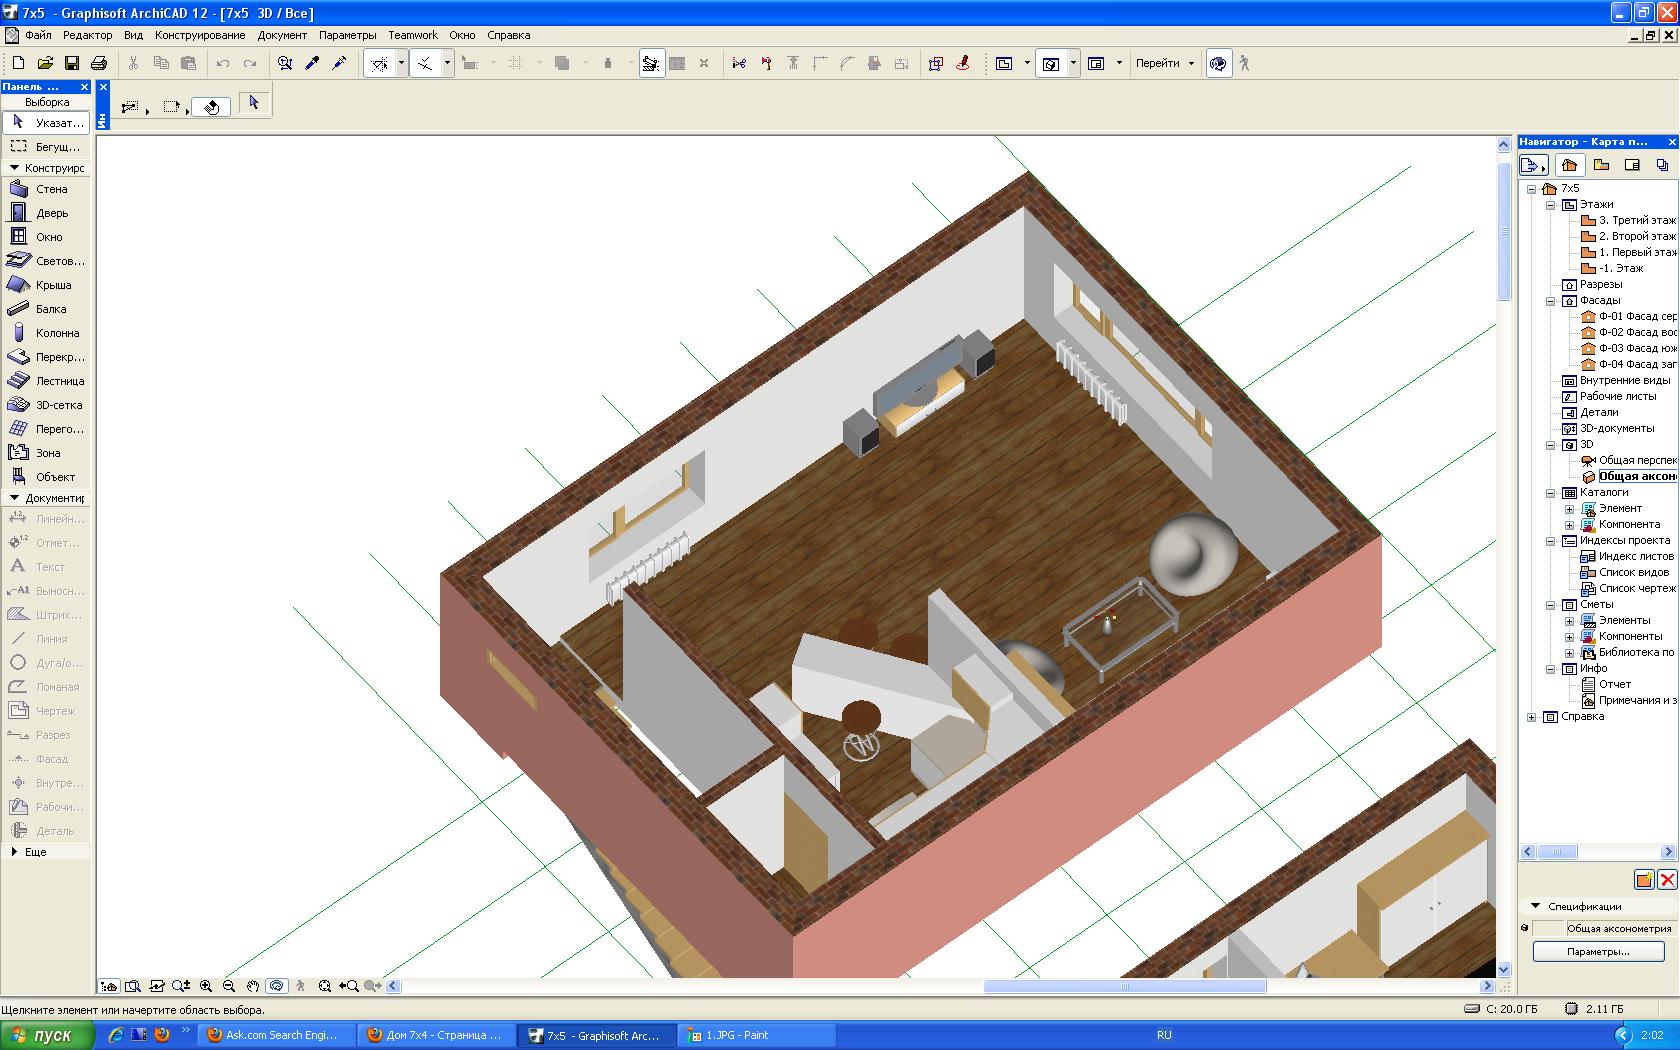The width and height of the screenshot is (1680, 1050).
Task: Expand the Справка node in Navigator
Action: (1532, 717)
